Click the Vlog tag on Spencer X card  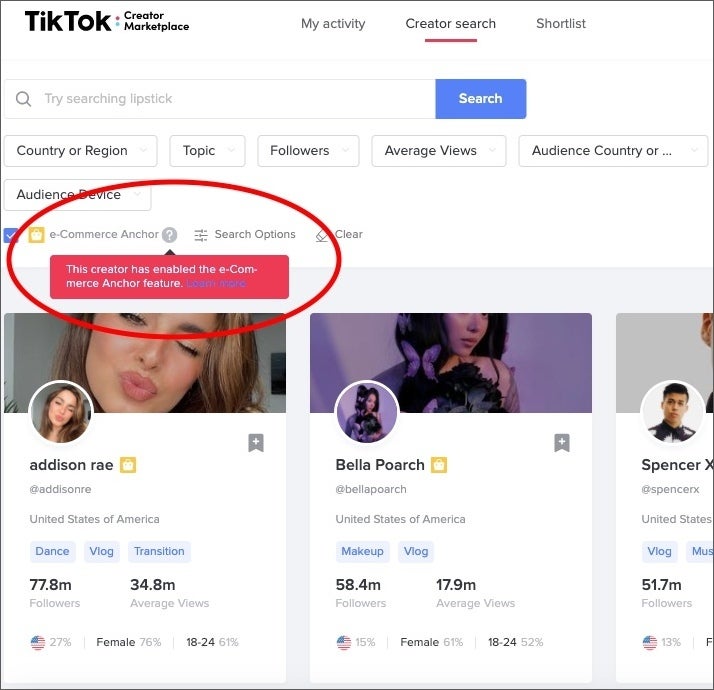click(659, 552)
